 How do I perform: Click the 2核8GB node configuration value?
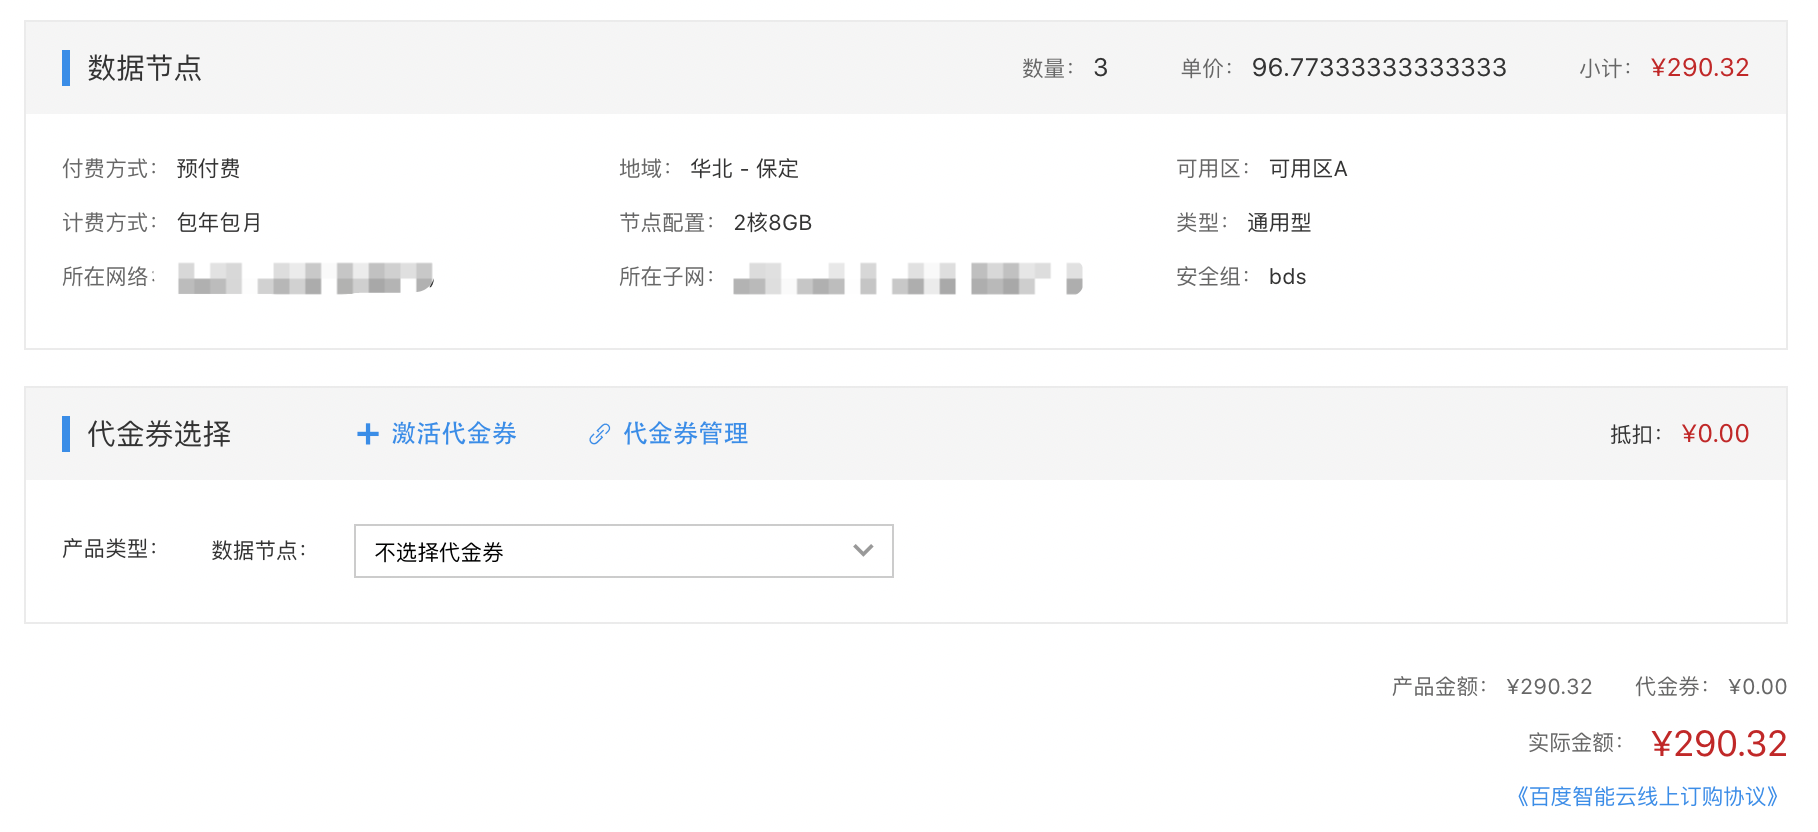tap(772, 223)
